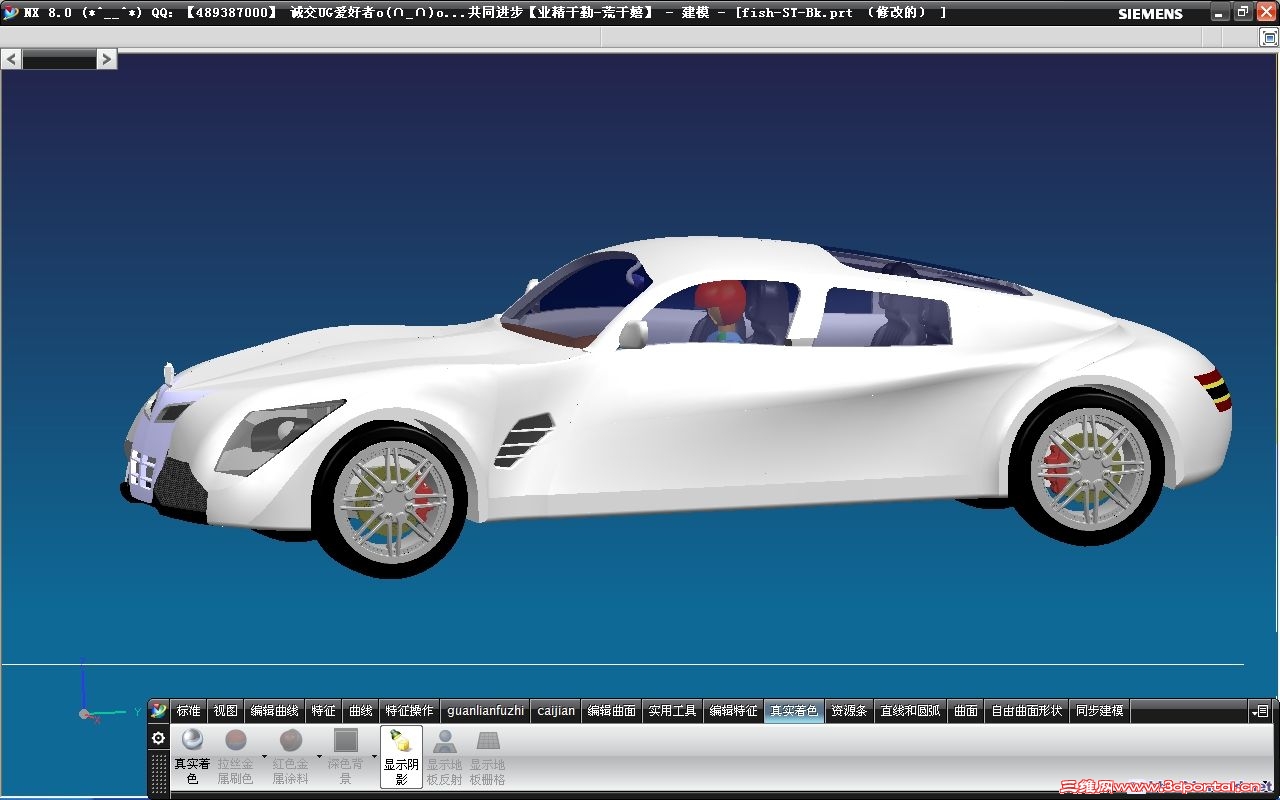Click the NX application icon in title bar
The height and width of the screenshot is (800, 1280).
coord(11,13)
